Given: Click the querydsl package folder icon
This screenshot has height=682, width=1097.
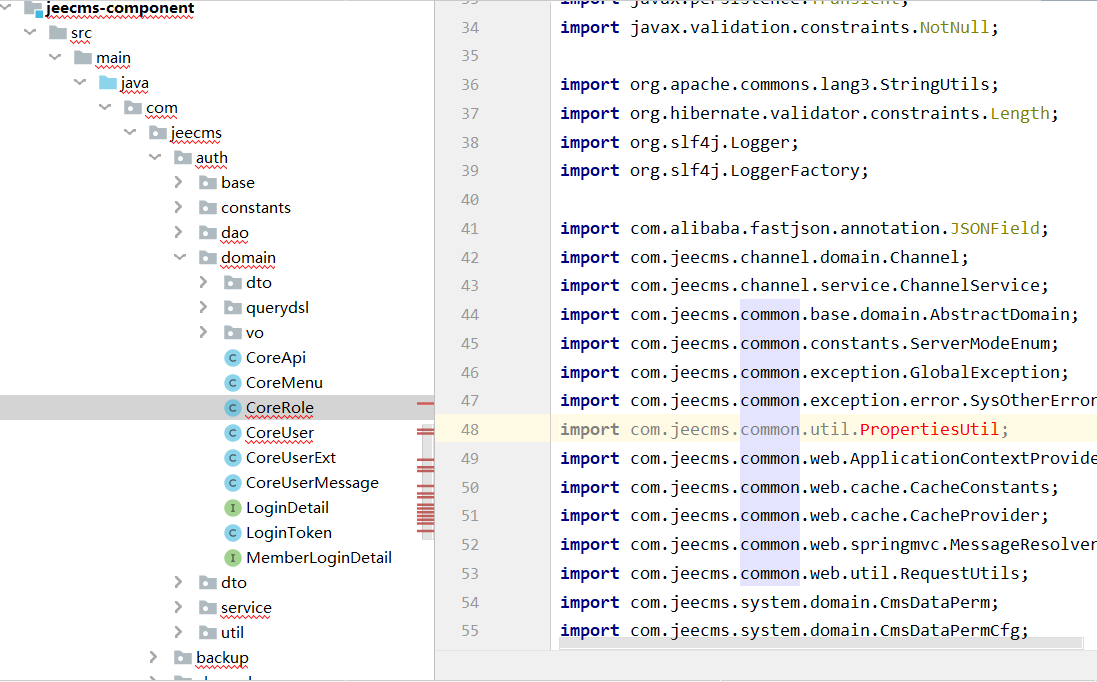Looking at the screenshot, I should coord(233,308).
